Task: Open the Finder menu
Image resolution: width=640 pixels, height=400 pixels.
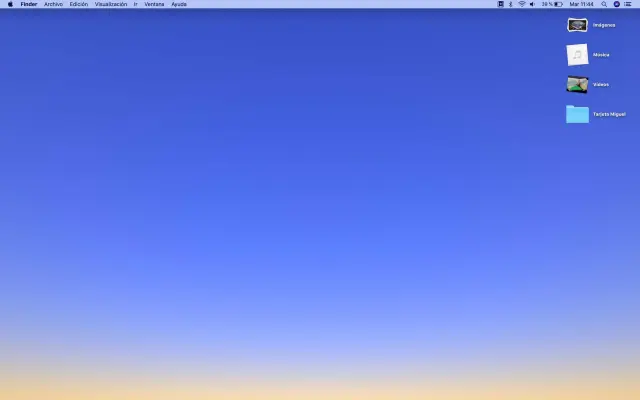Action: click(29, 4)
